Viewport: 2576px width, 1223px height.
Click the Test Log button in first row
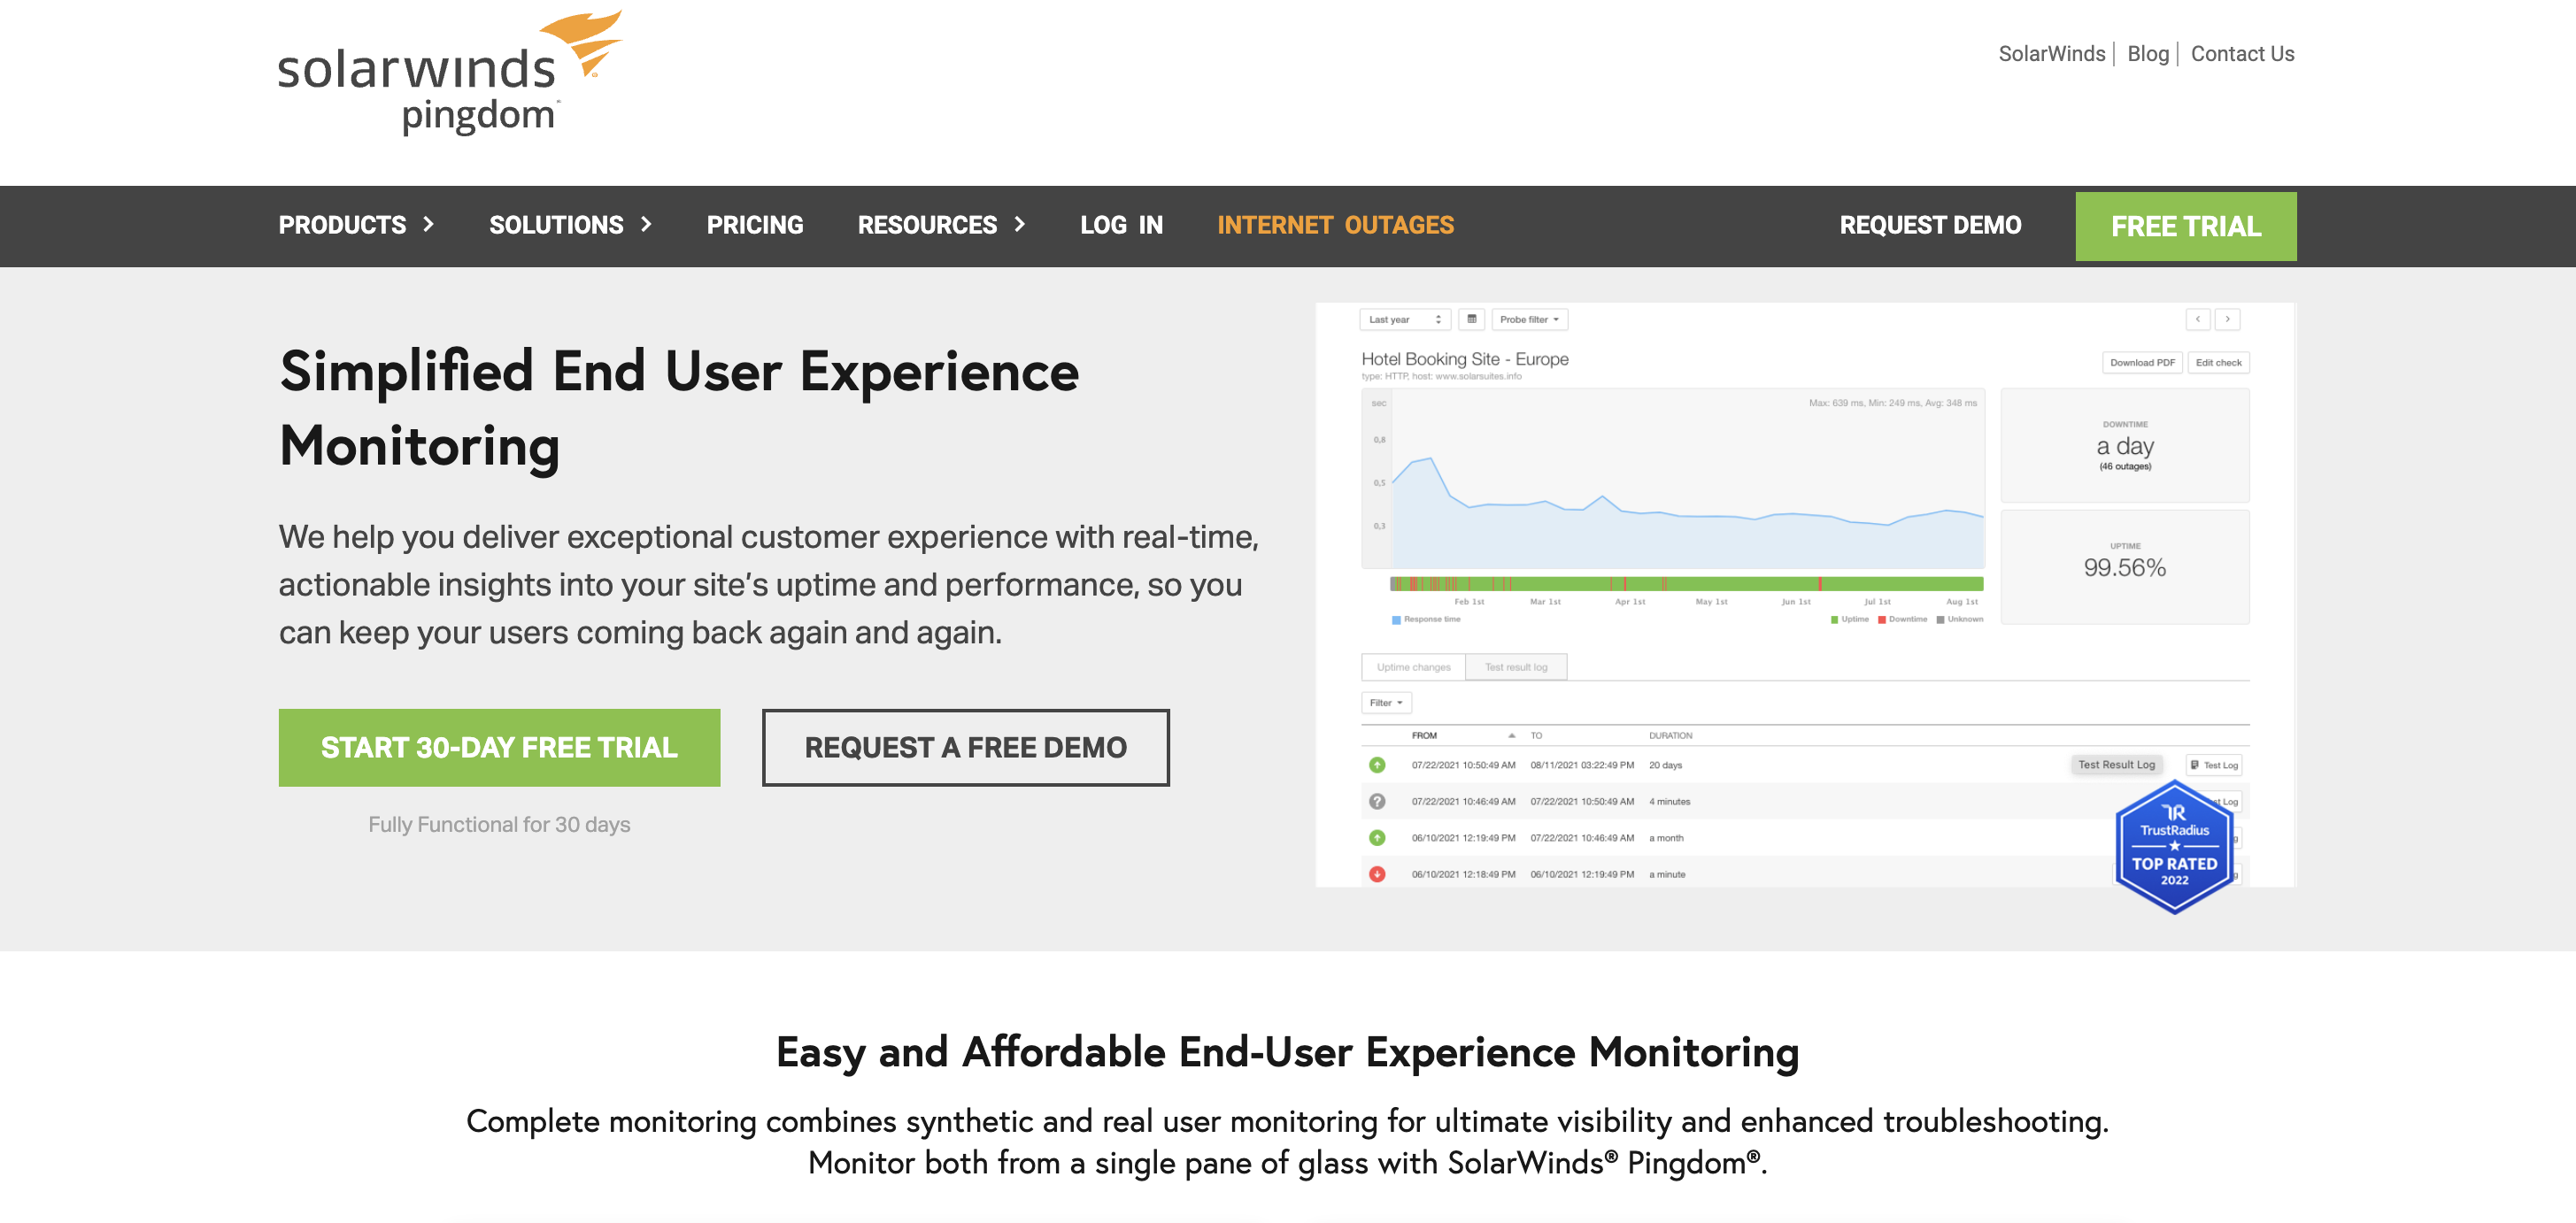click(x=2212, y=765)
